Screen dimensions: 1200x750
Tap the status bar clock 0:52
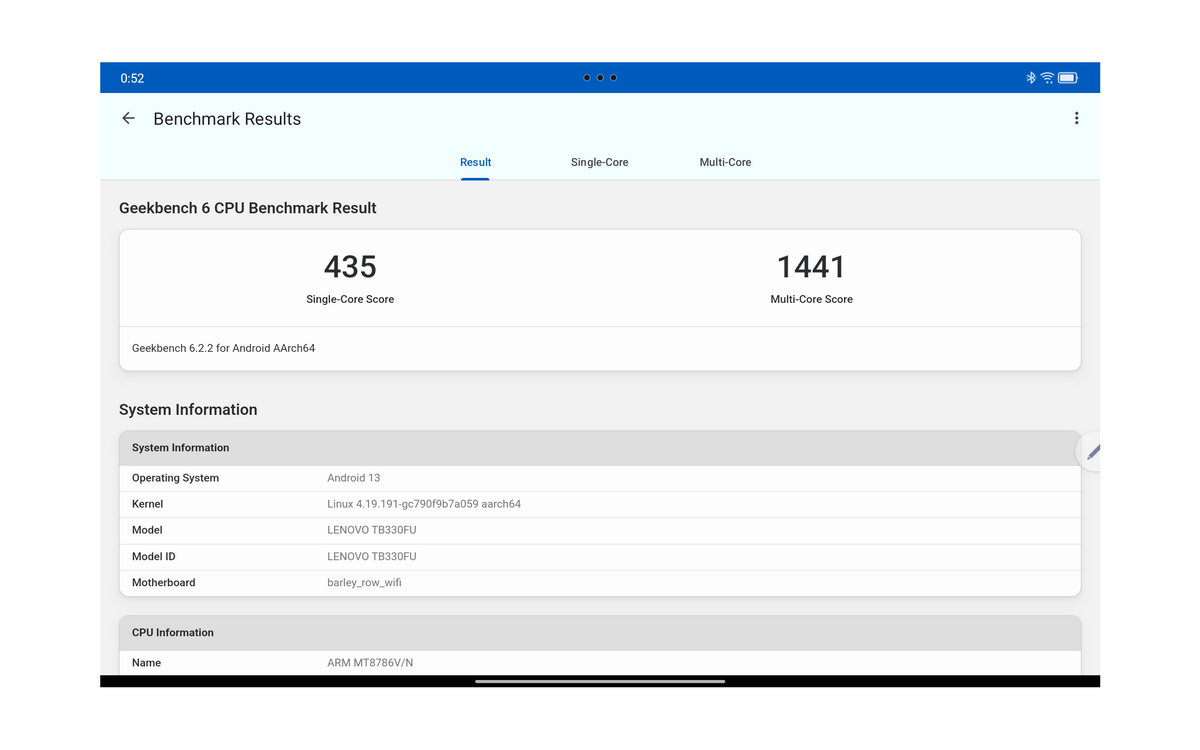click(132, 78)
